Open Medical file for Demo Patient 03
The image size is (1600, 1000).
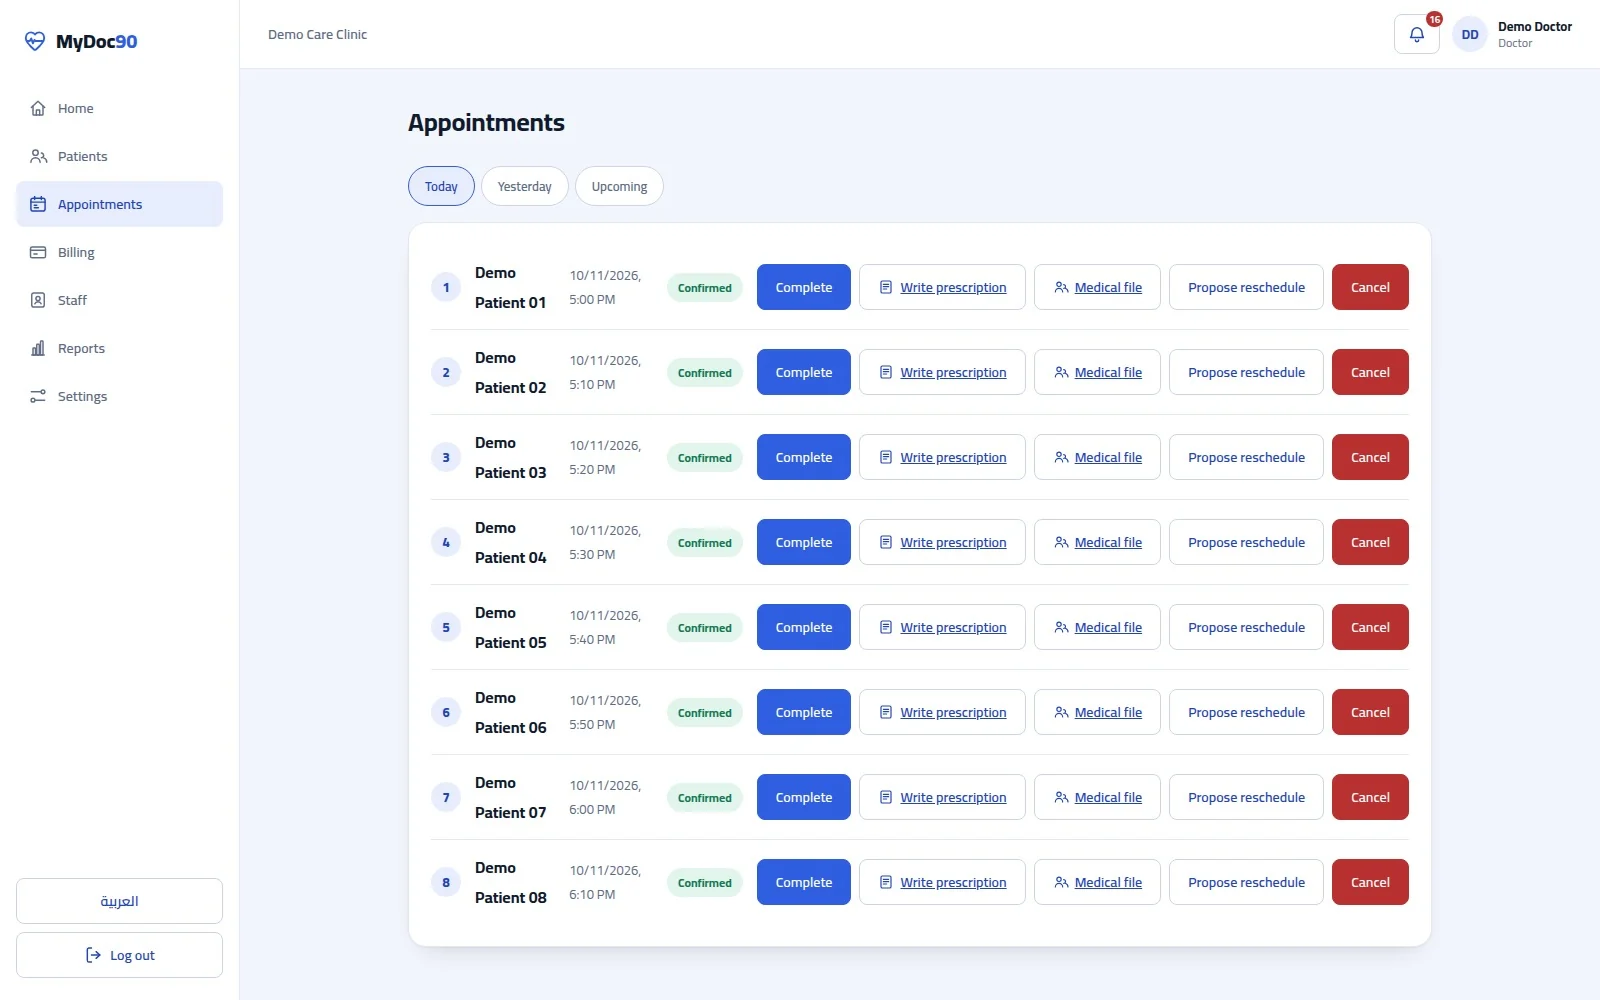pos(1097,457)
